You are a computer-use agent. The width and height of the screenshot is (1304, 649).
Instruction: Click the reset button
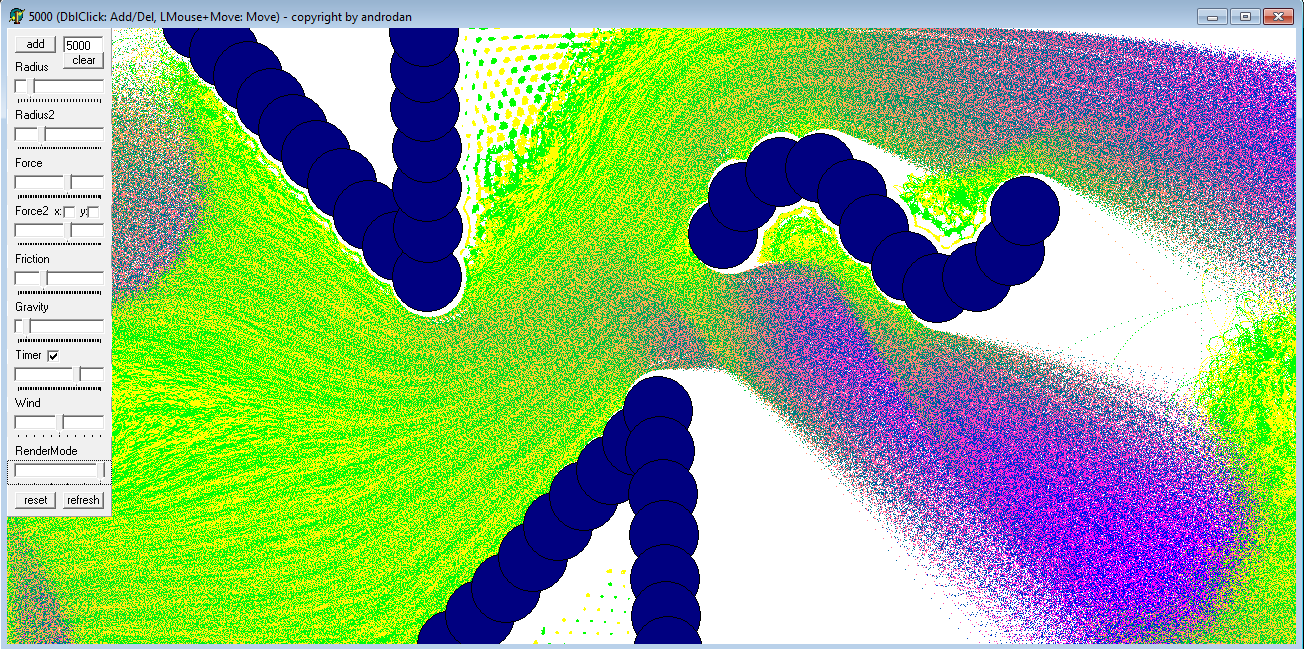pyautogui.click(x=35, y=499)
